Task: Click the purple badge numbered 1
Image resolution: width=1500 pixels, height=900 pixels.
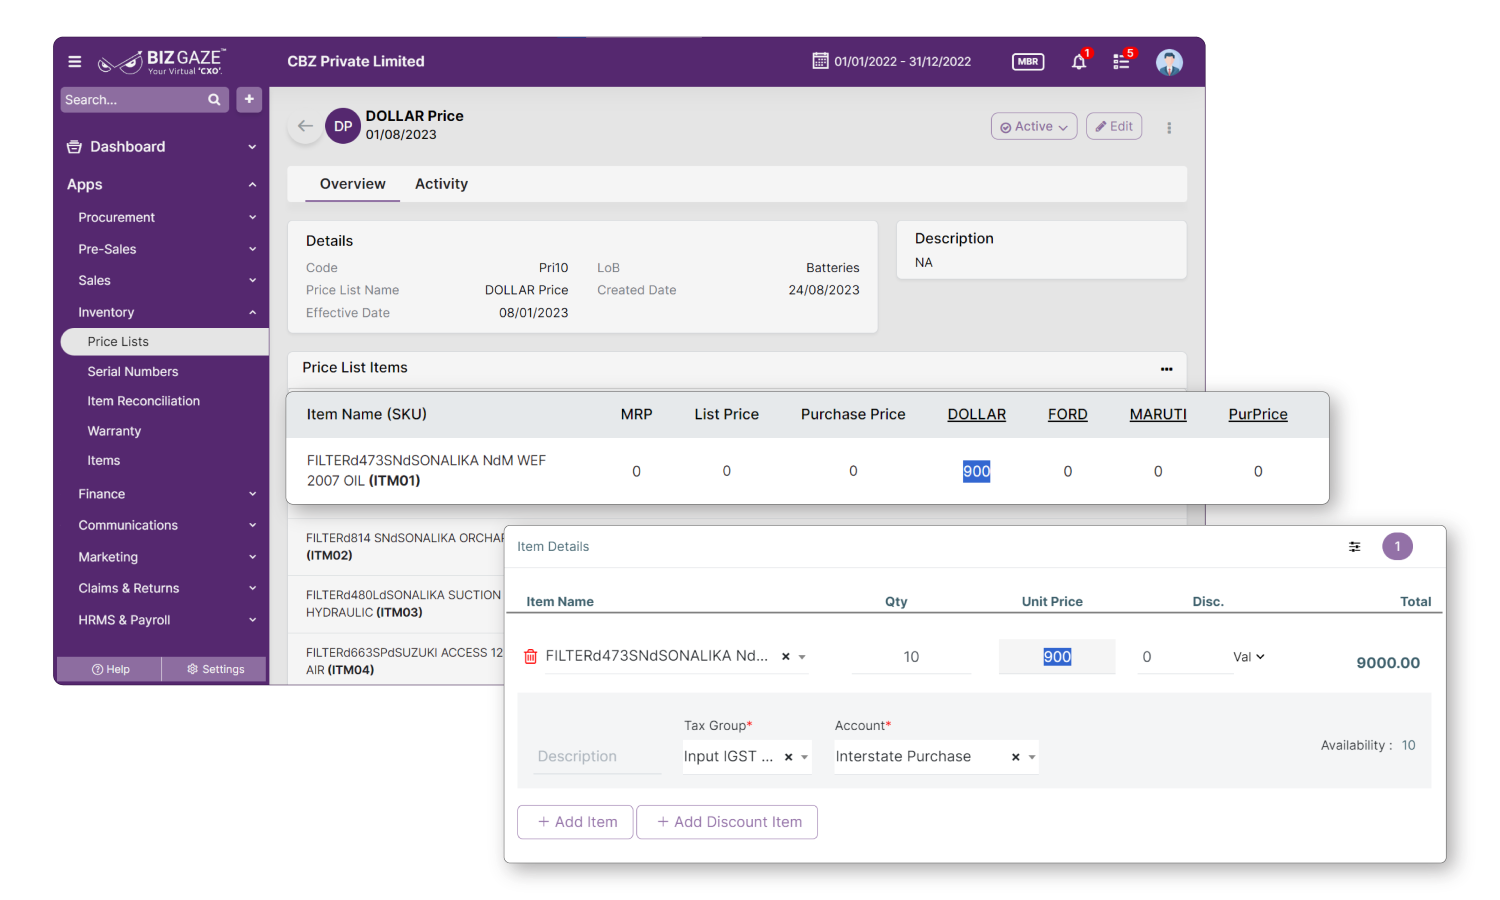Action: 1397,546
